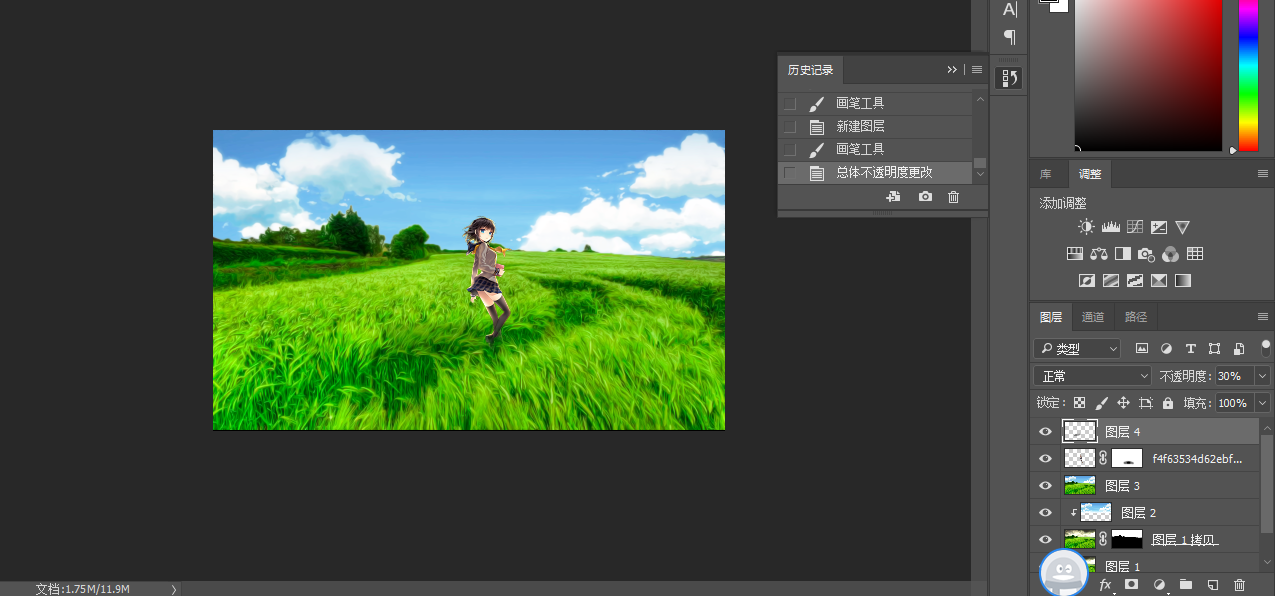Add a Brightness/Contrast adjustment
Viewport: 1275px width, 596px height.
pos(1086,227)
